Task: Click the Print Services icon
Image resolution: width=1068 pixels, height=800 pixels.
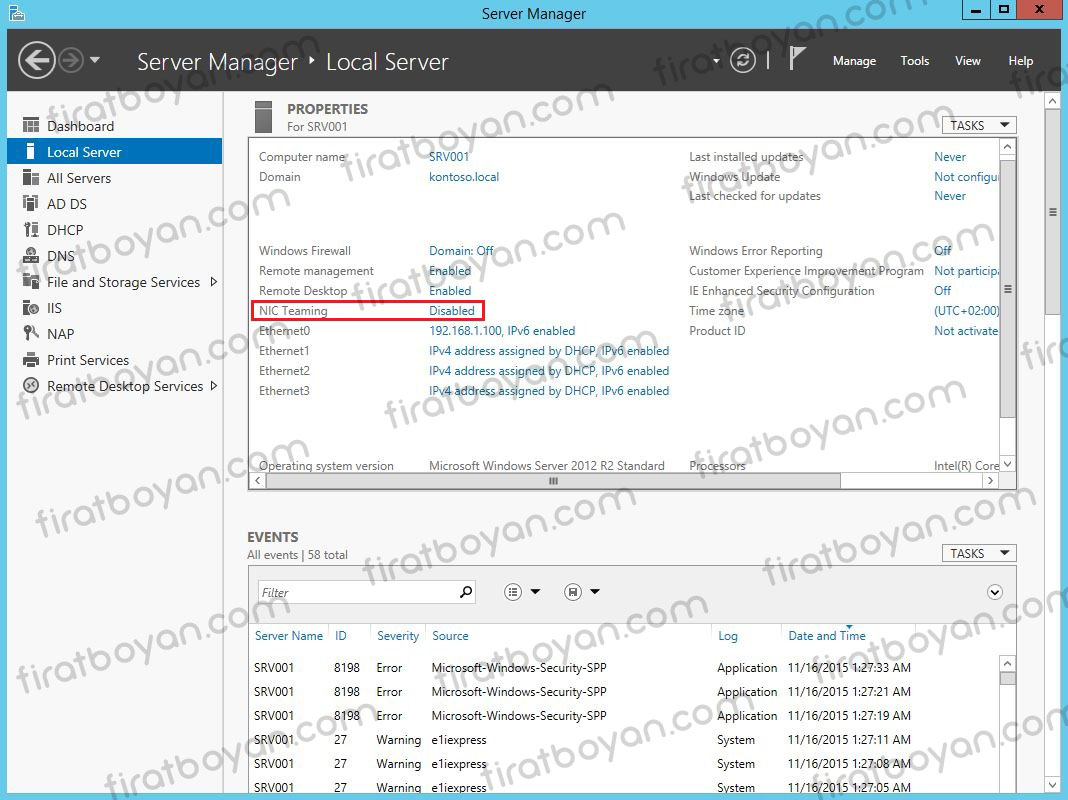Action: [x=31, y=359]
